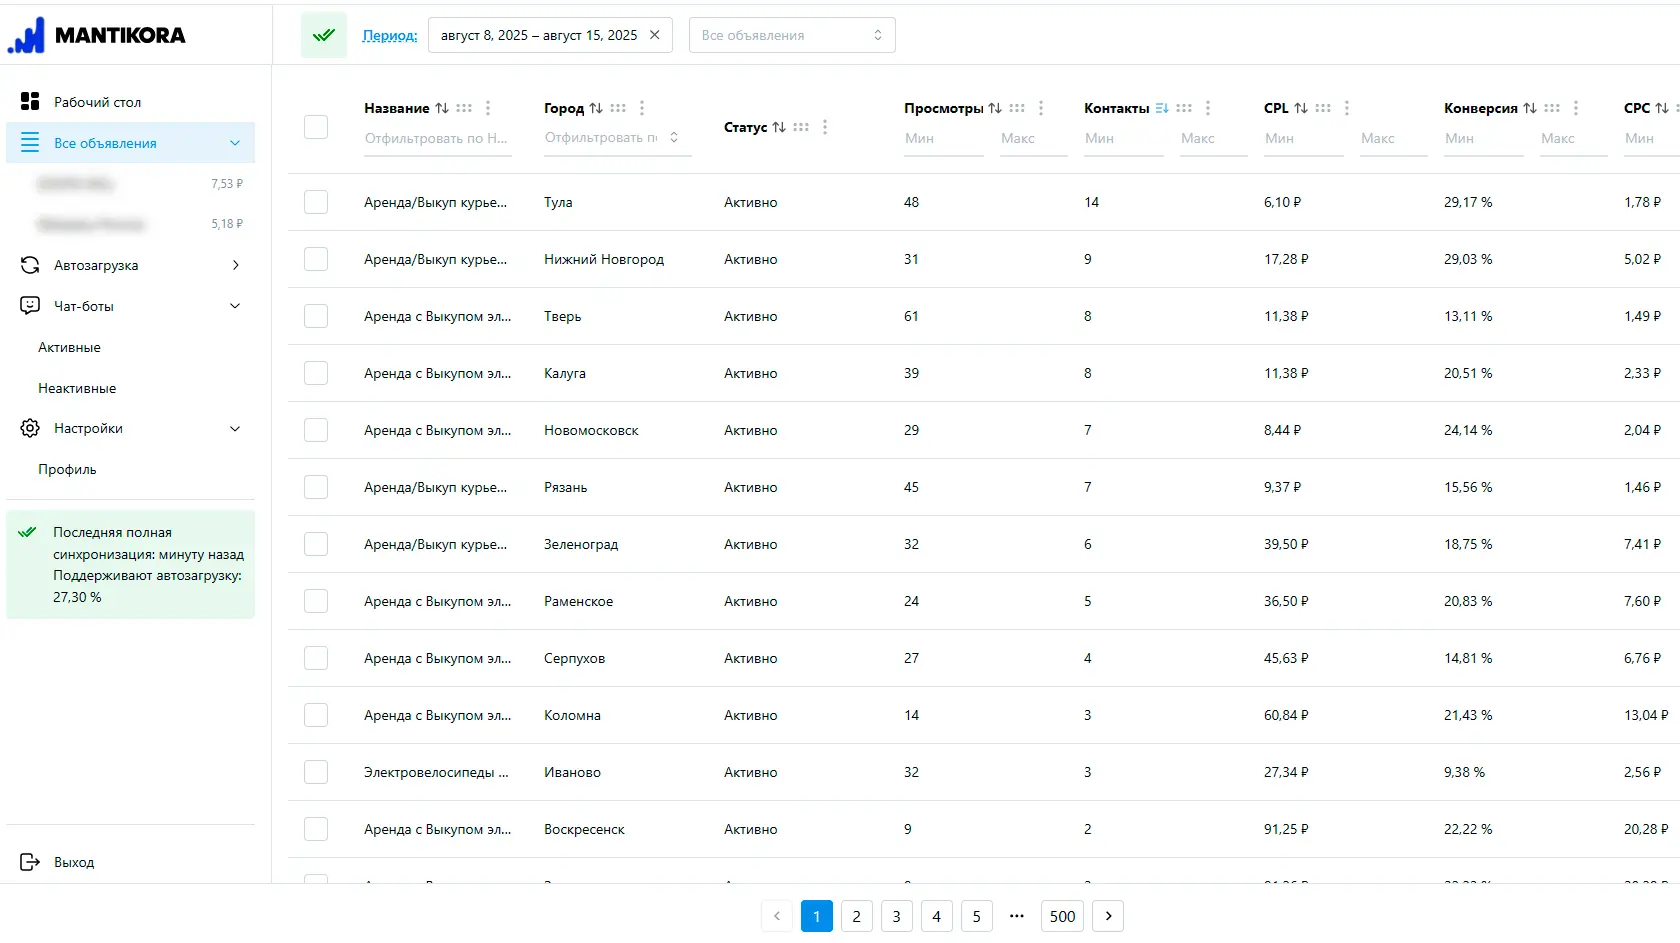Grab the Контакты column drag handle

1184,108
